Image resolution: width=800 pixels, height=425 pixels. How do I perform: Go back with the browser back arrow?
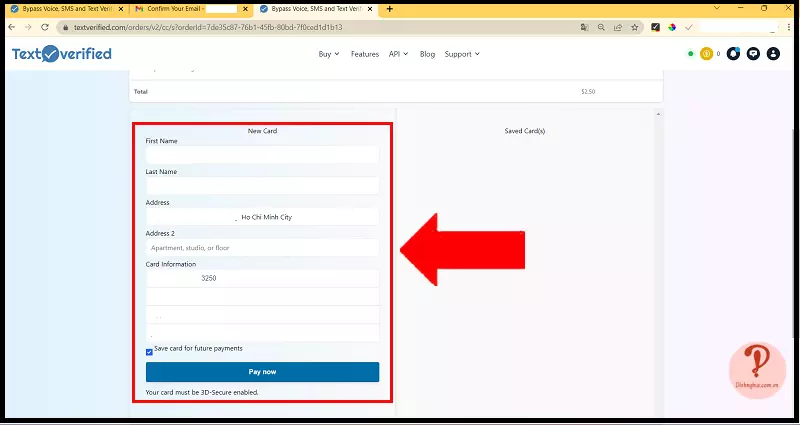[x=12, y=28]
